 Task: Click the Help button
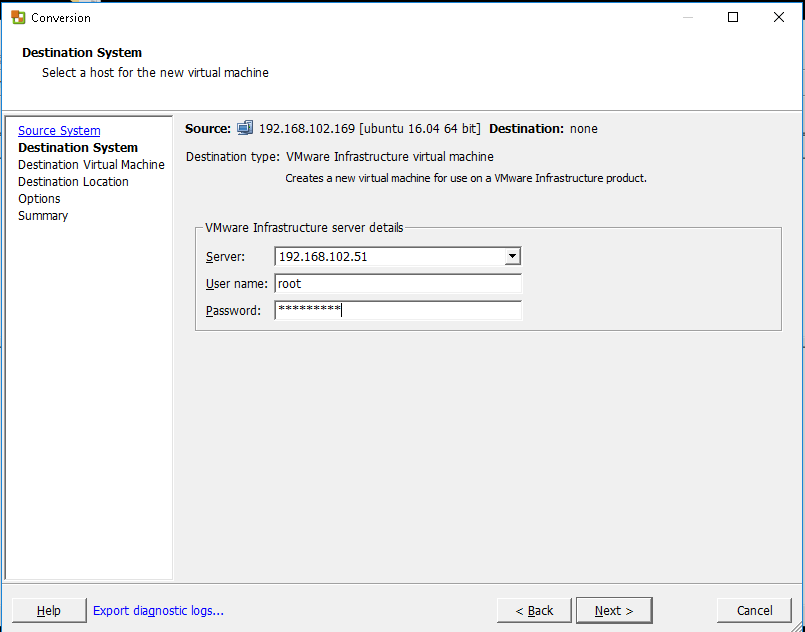pos(49,610)
